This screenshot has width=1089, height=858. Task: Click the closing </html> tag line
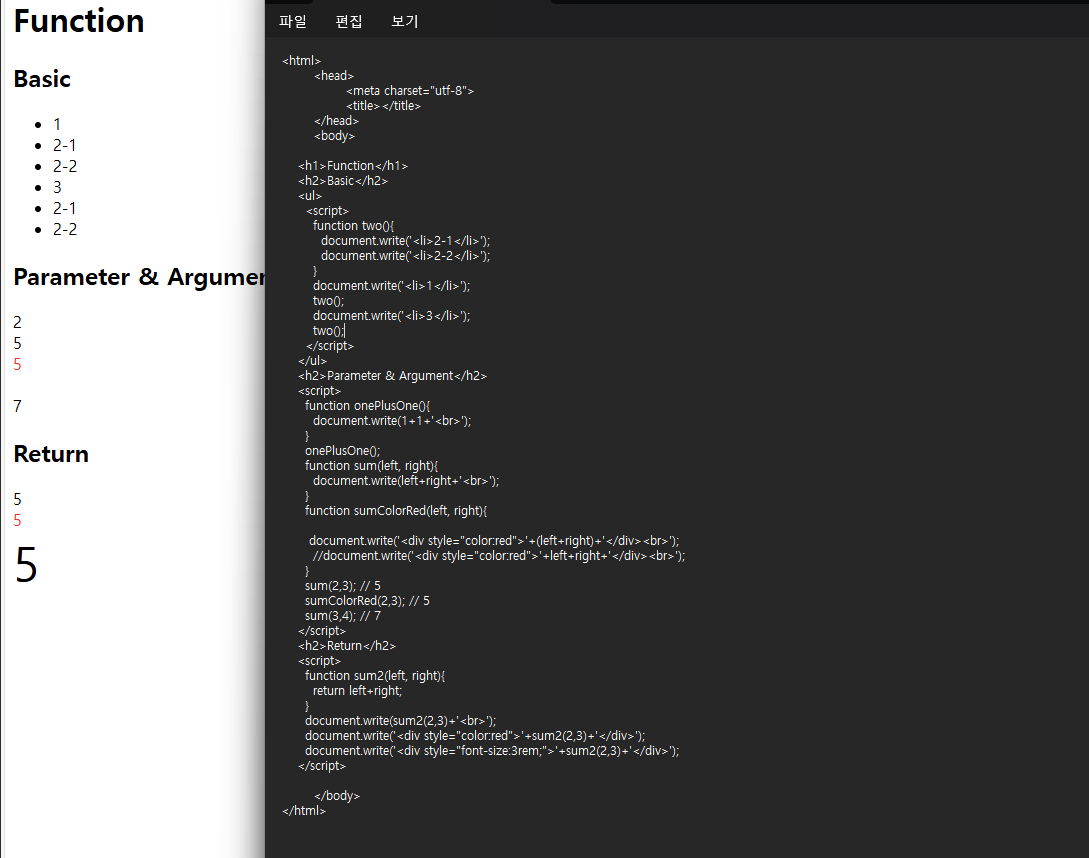pyautogui.click(x=304, y=811)
